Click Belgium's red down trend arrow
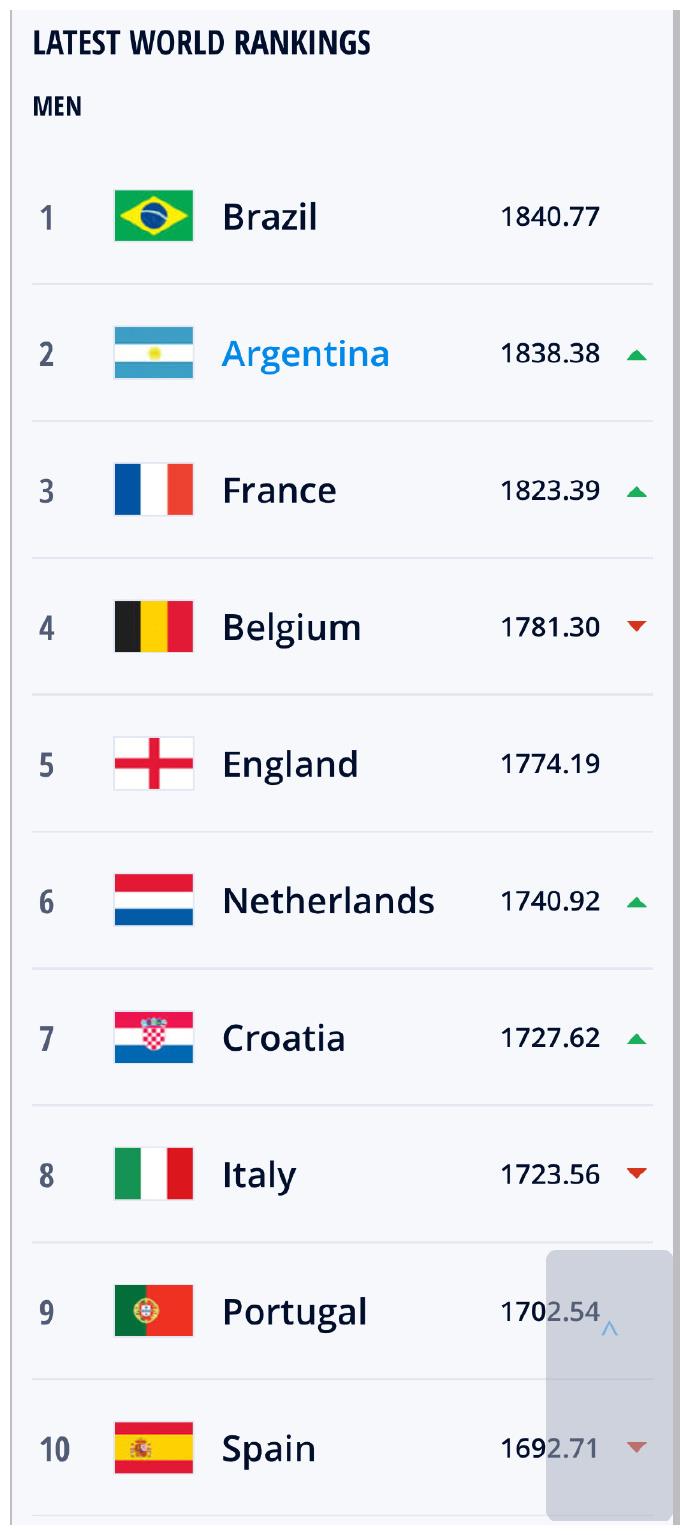690x1535 pixels. click(637, 627)
